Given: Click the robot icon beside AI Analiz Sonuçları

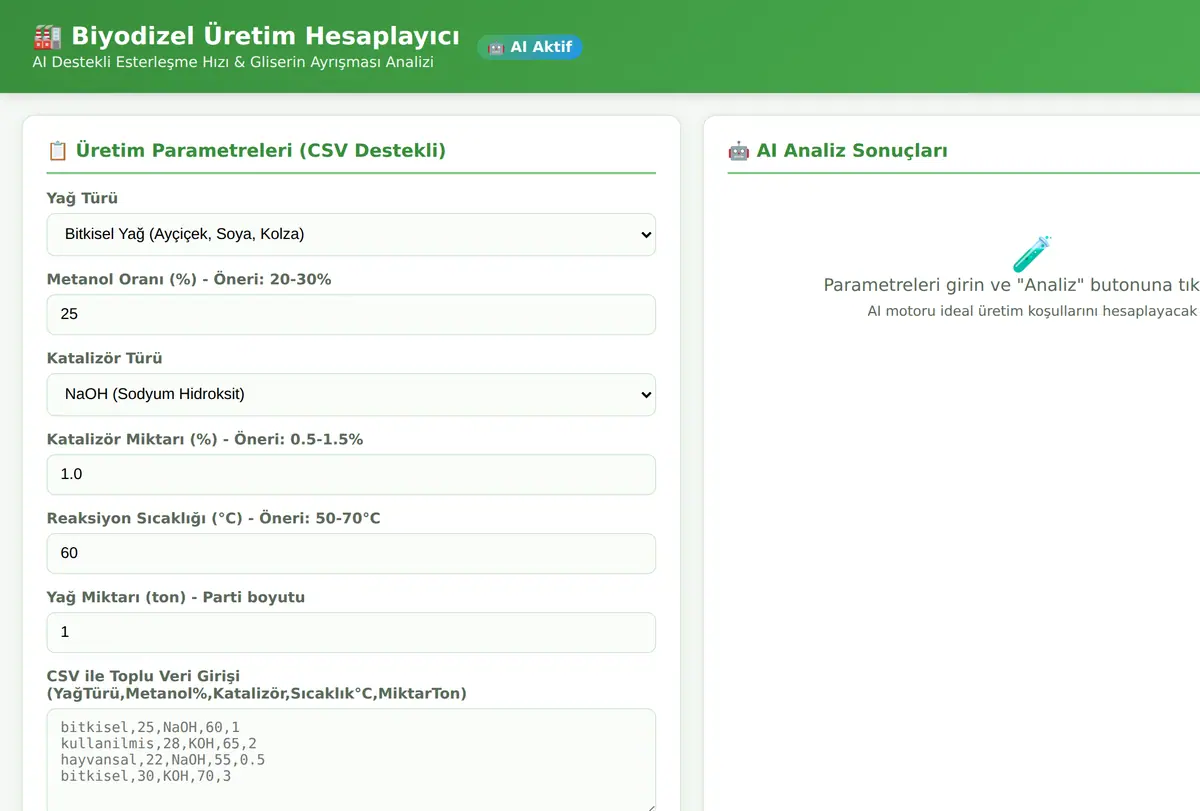Looking at the screenshot, I should pos(738,151).
